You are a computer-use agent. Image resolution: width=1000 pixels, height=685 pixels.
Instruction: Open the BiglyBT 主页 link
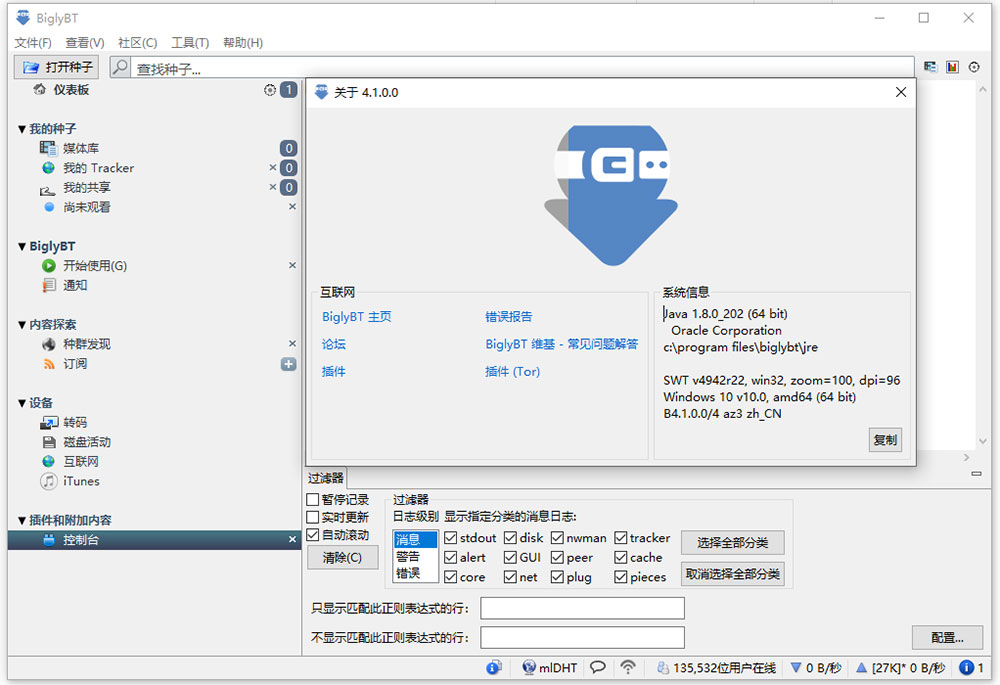click(357, 316)
